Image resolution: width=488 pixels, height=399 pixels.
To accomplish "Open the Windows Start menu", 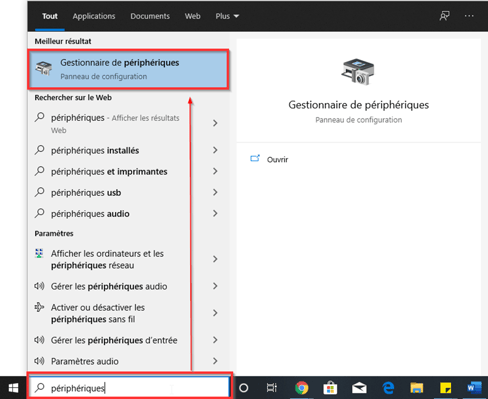I will coord(13,388).
